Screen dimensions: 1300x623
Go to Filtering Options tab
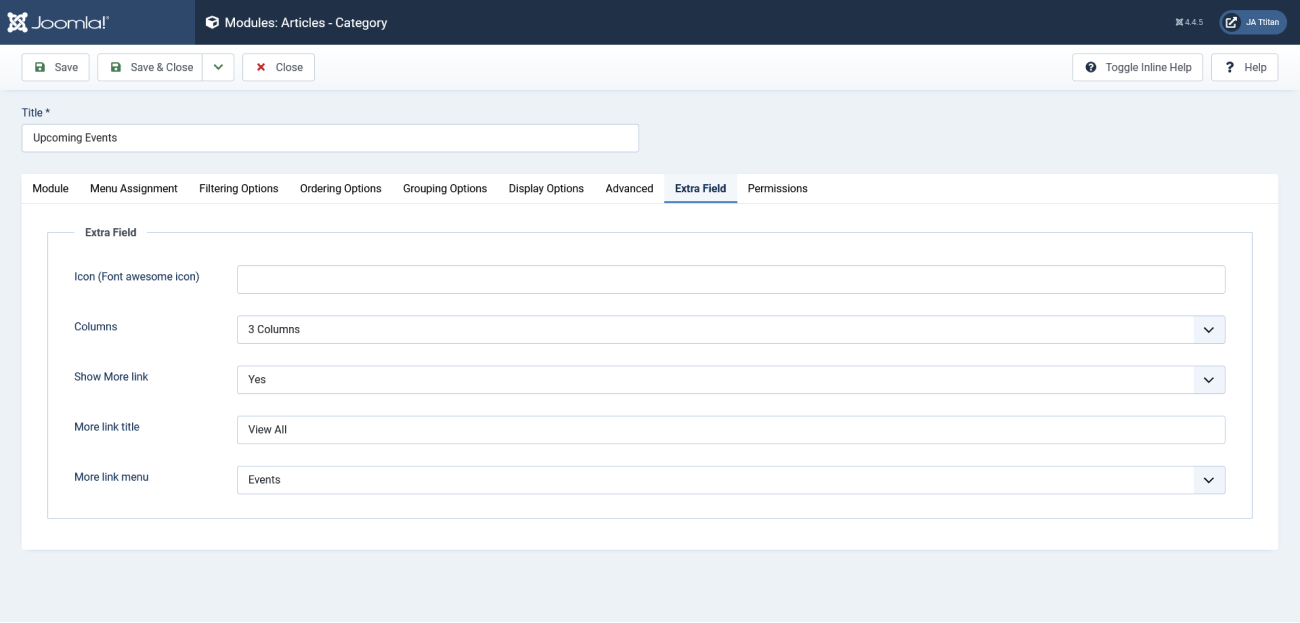pos(239,188)
